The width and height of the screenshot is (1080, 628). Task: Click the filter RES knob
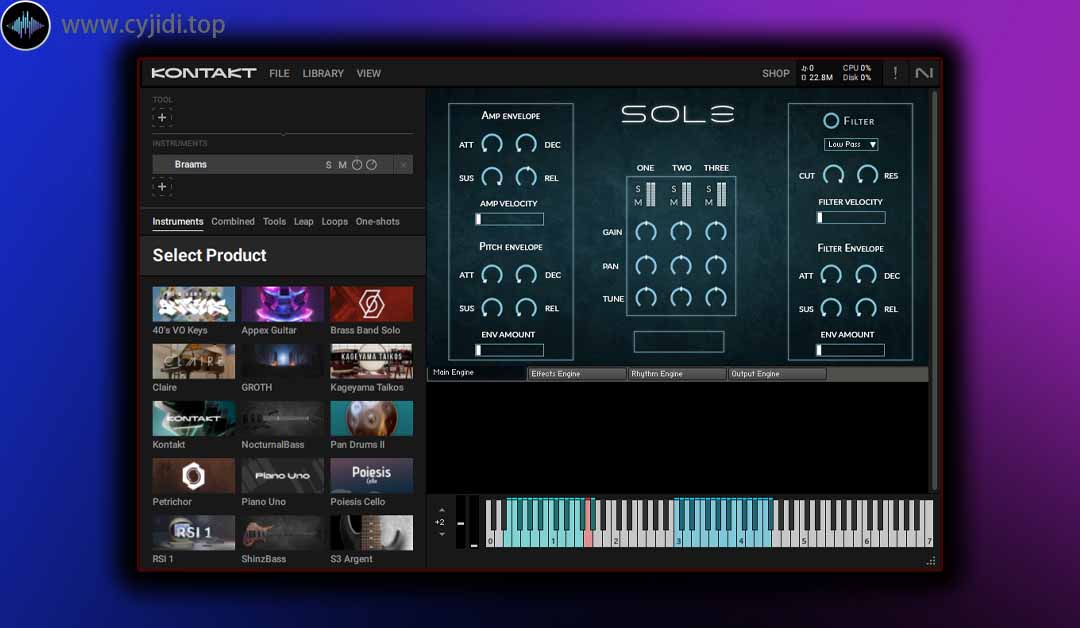click(x=867, y=175)
